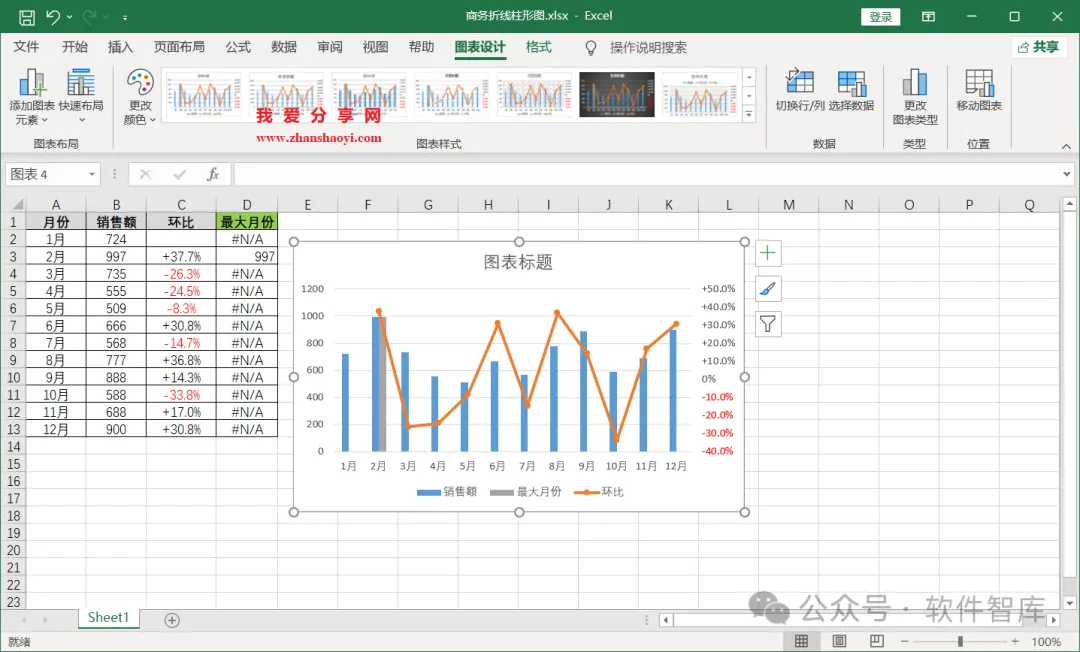Open the Undo history dropdown arrow
1080x652 pixels.
[70, 17]
